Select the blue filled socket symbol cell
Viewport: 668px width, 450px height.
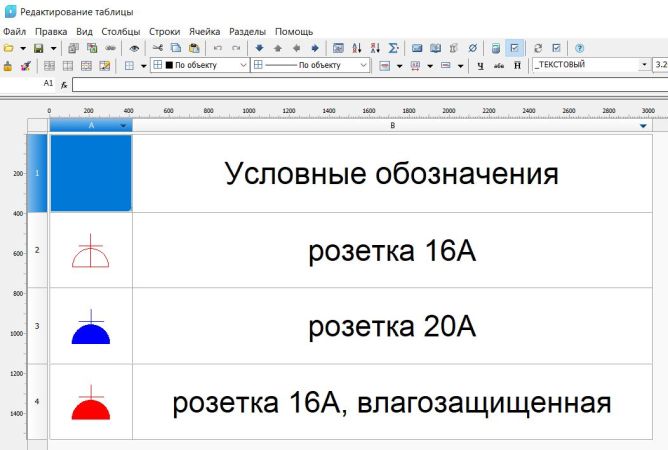tap(91, 326)
